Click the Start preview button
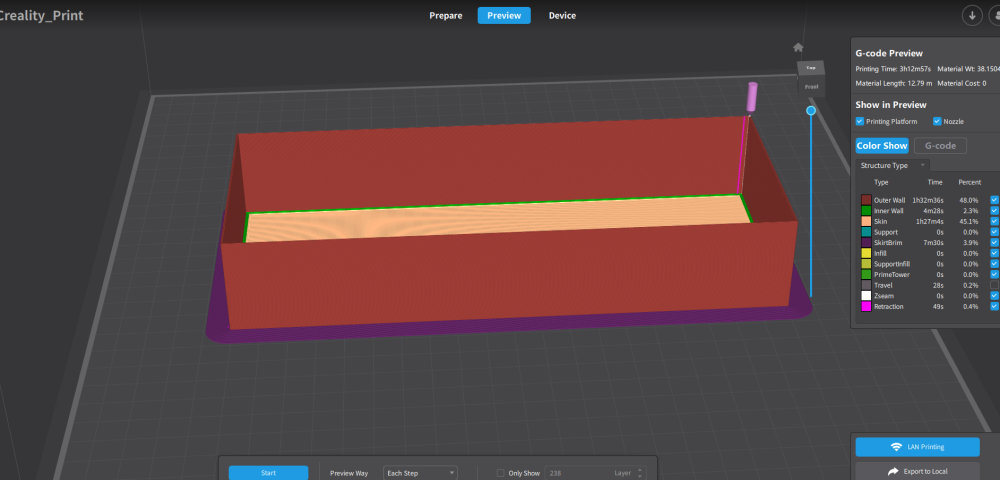1000x480 pixels. tap(268, 473)
